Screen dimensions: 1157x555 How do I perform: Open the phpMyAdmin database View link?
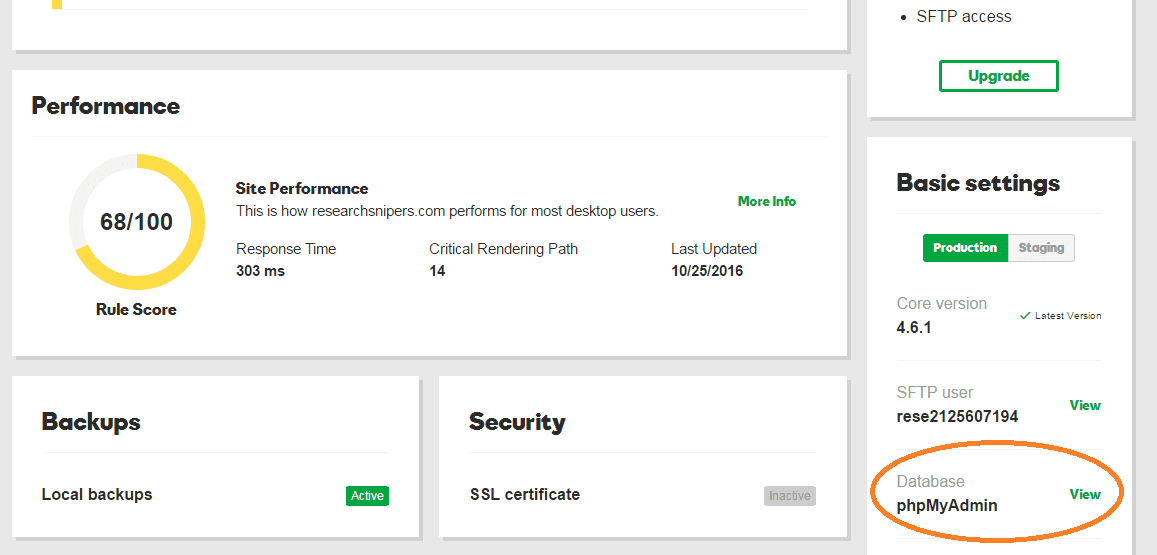tap(1084, 494)
